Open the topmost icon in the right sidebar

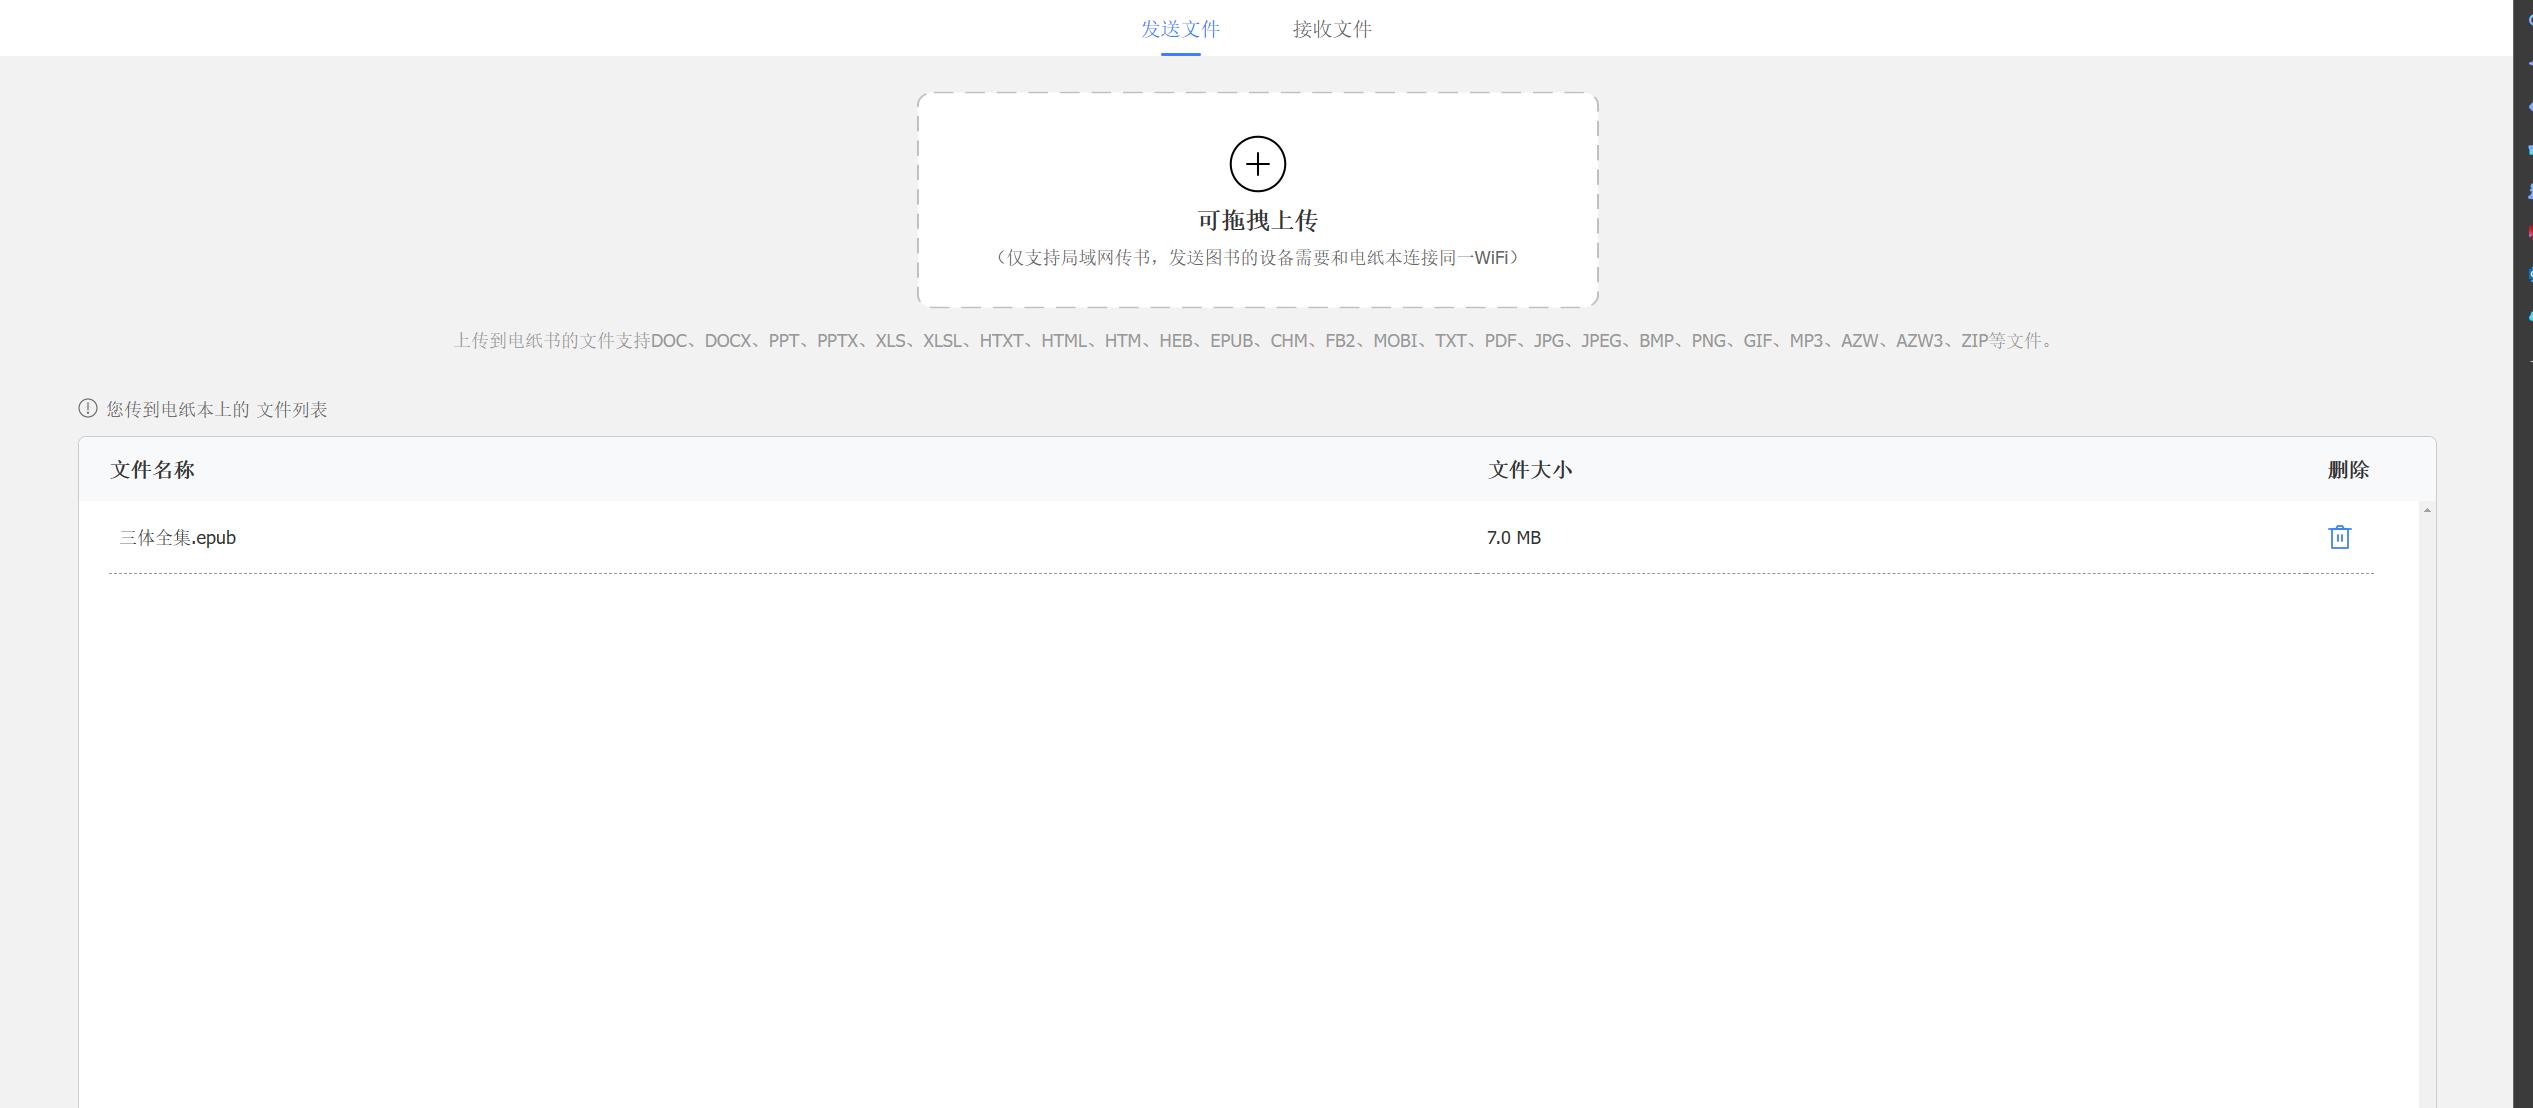click(2527, 20)
